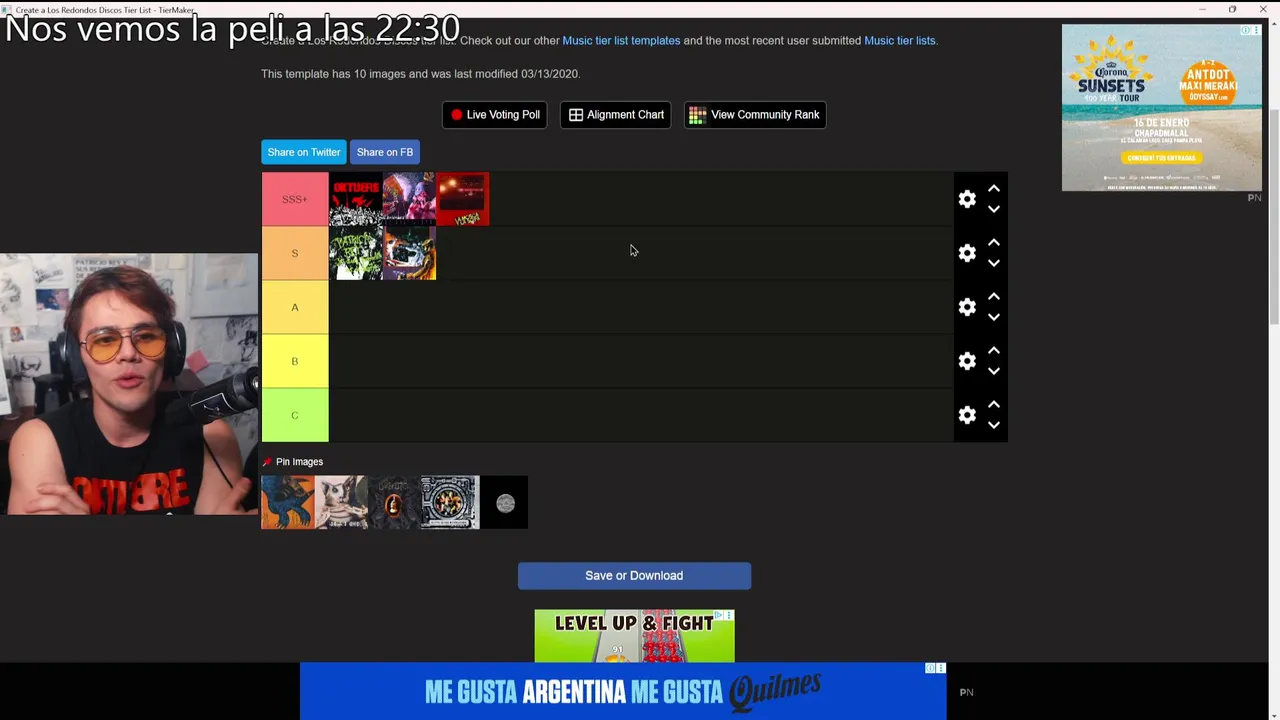Move C tier row up

pos(994,405)
